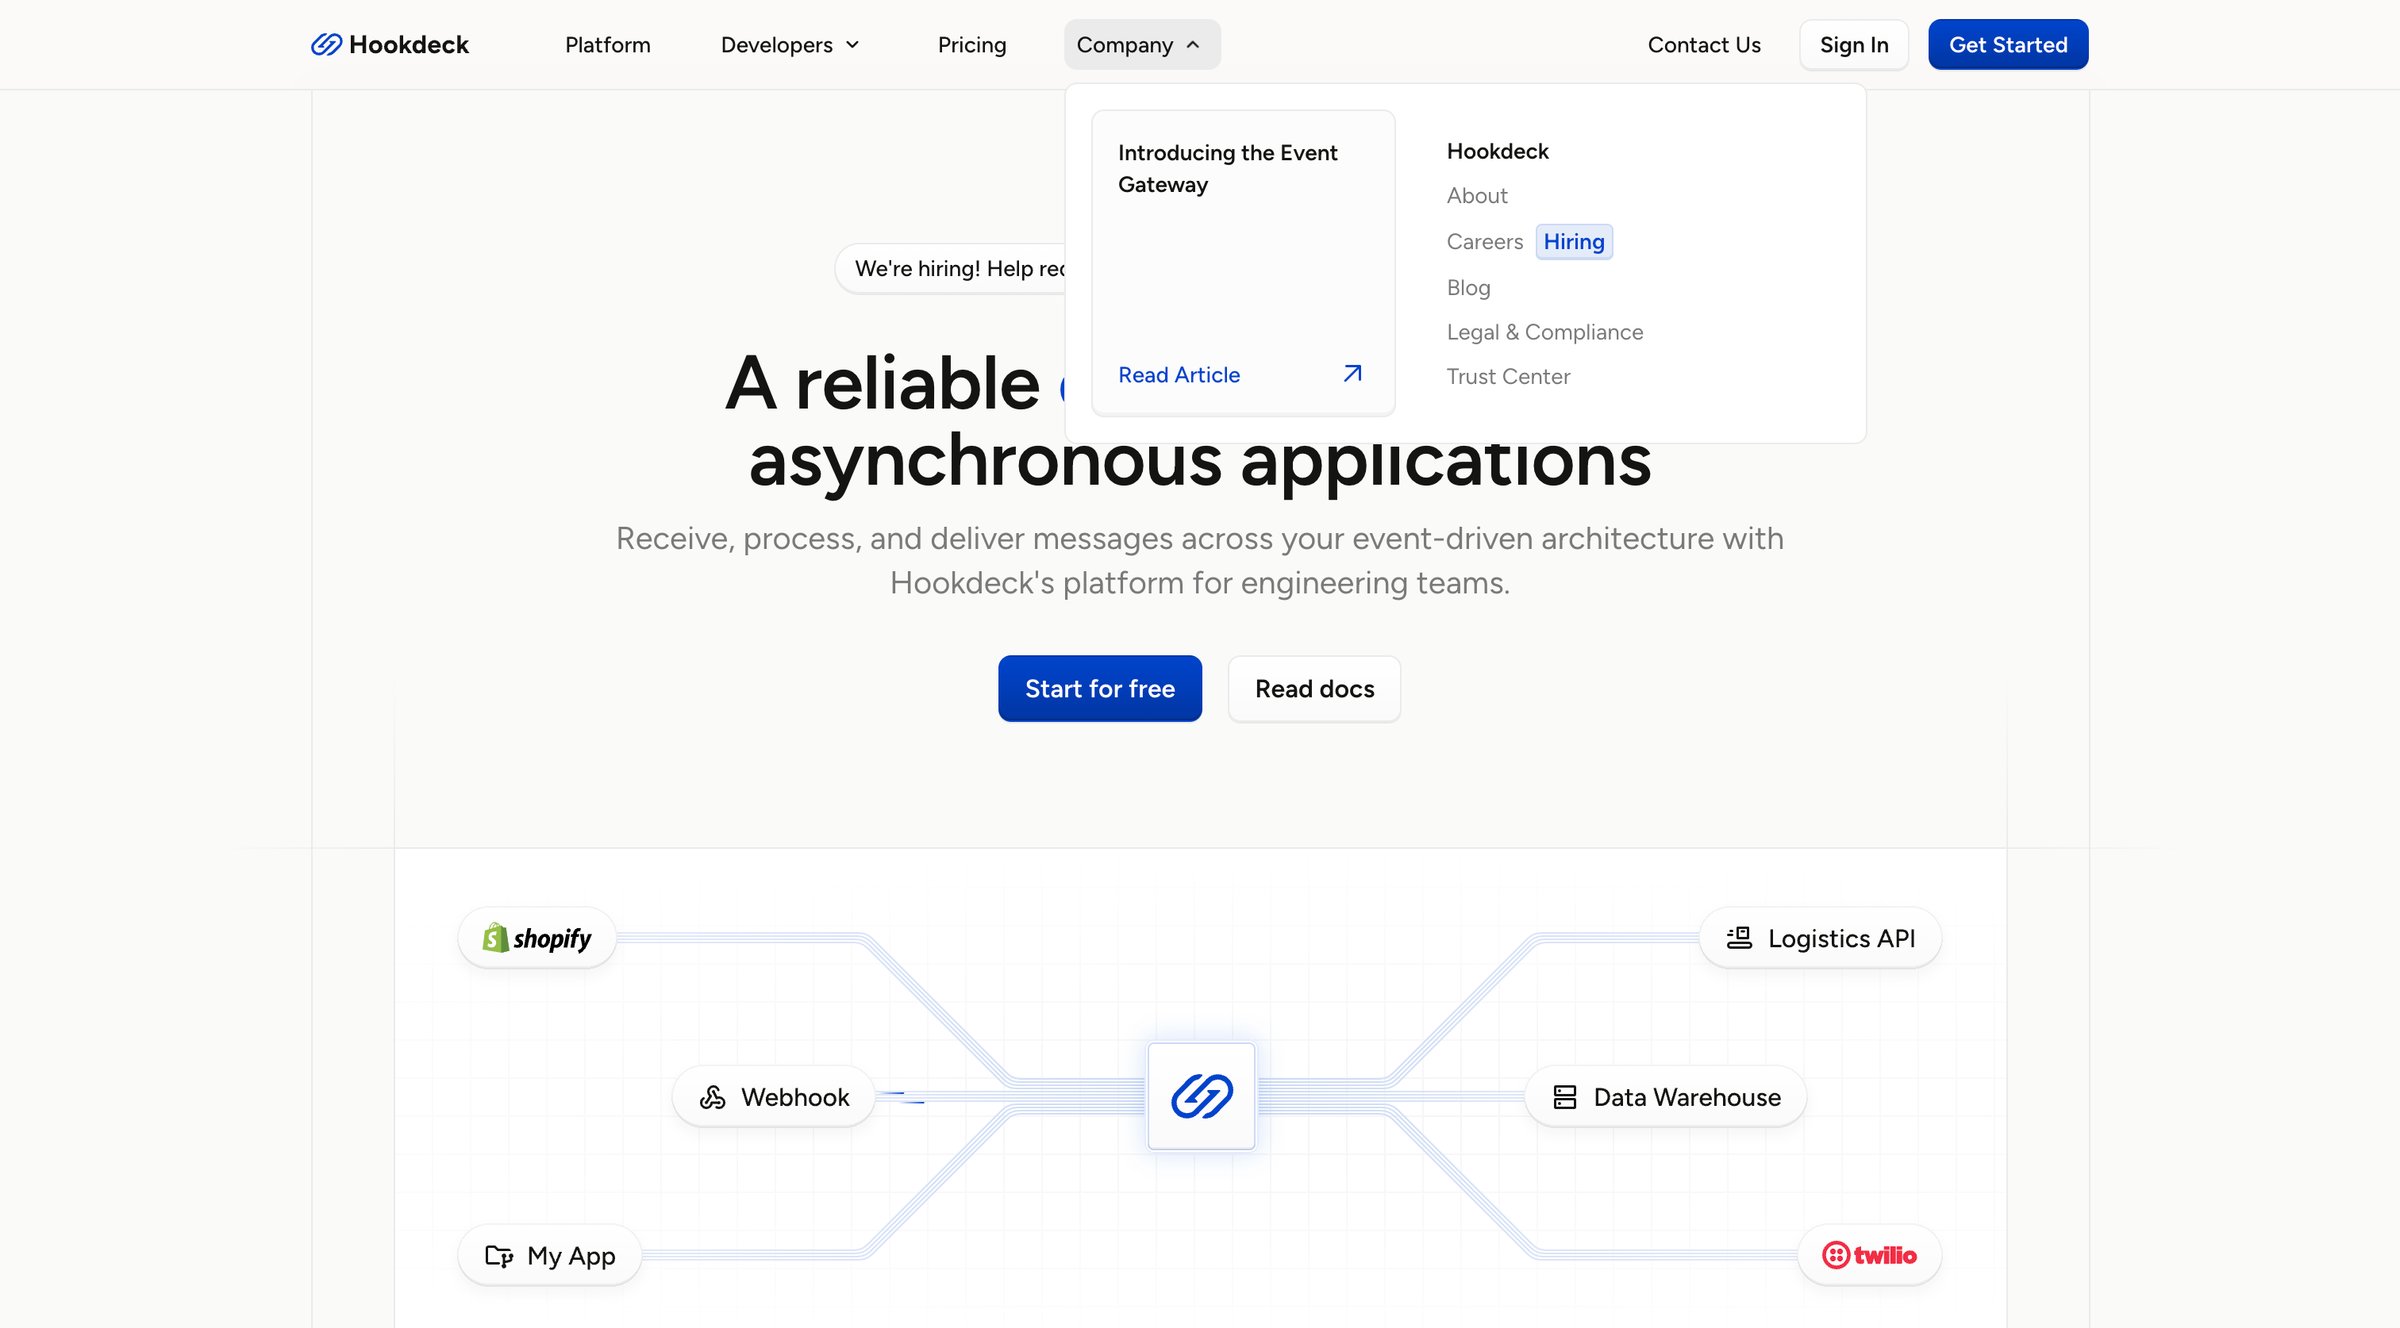Click the Get Started button

[2008, 45]
